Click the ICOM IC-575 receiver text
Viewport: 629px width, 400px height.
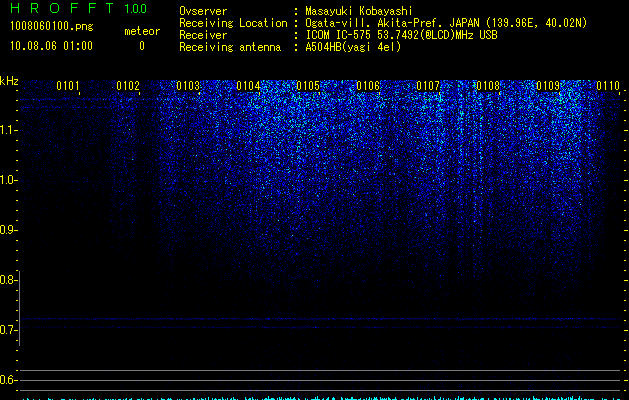click(x=401, y=35)
